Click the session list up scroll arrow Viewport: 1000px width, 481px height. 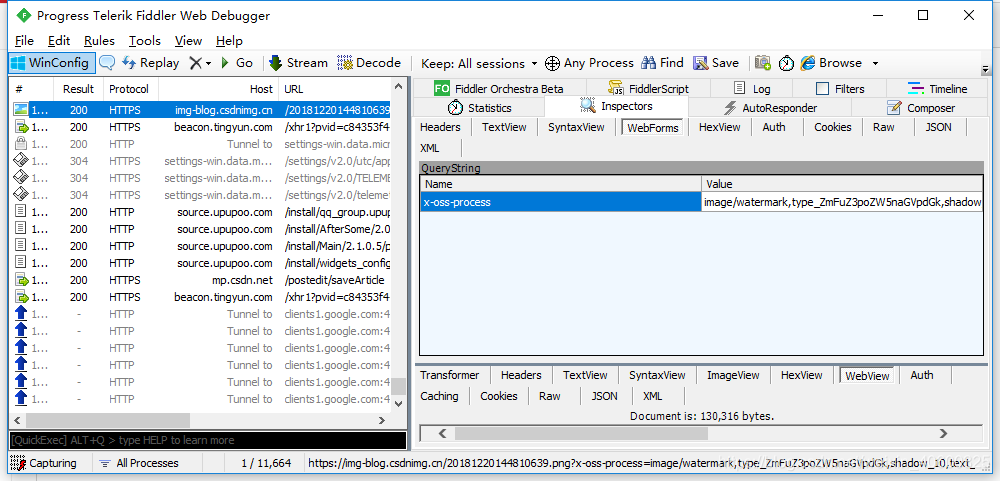[399, 85]
